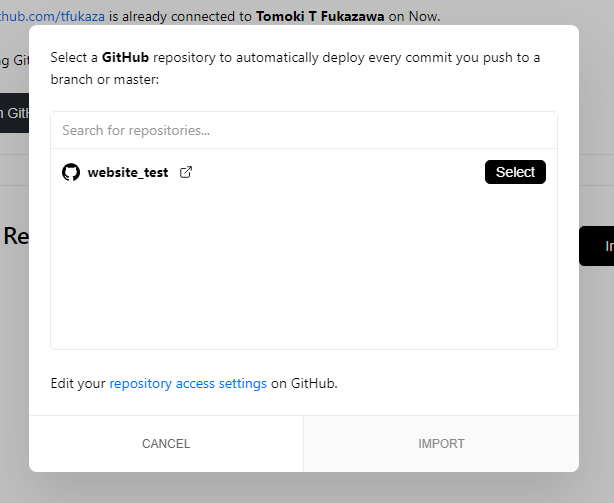Viewport: 614px width, 503px height.
Task: Click the partially hidden "Re" heading at left
Action: click(15, 237)
